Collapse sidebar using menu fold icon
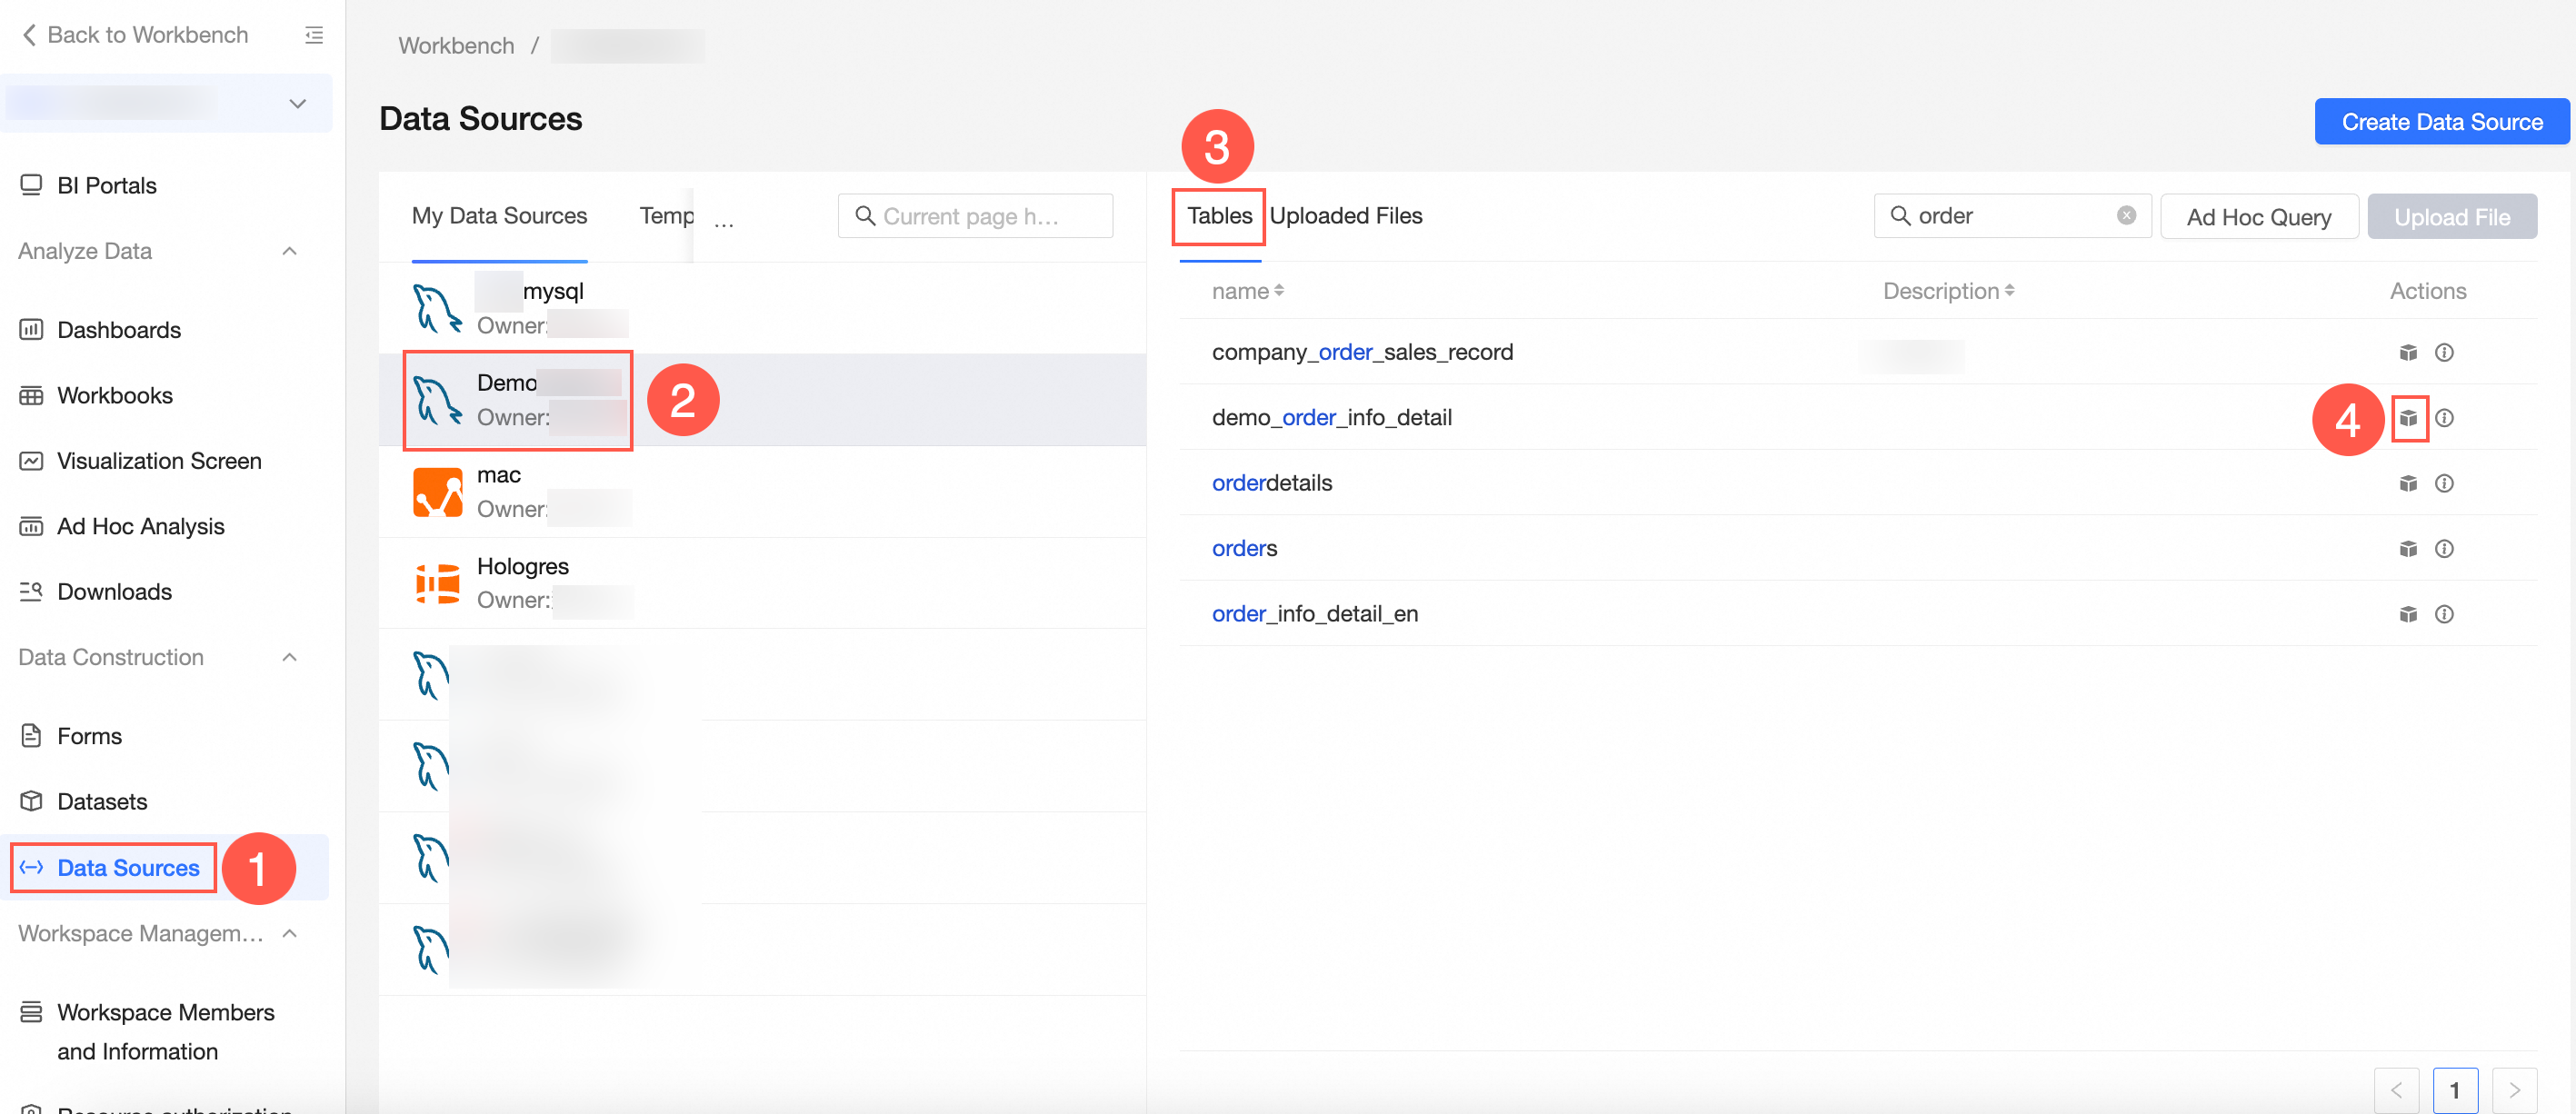Viewport: 2576px width, 1114px height. click(314, 35)
